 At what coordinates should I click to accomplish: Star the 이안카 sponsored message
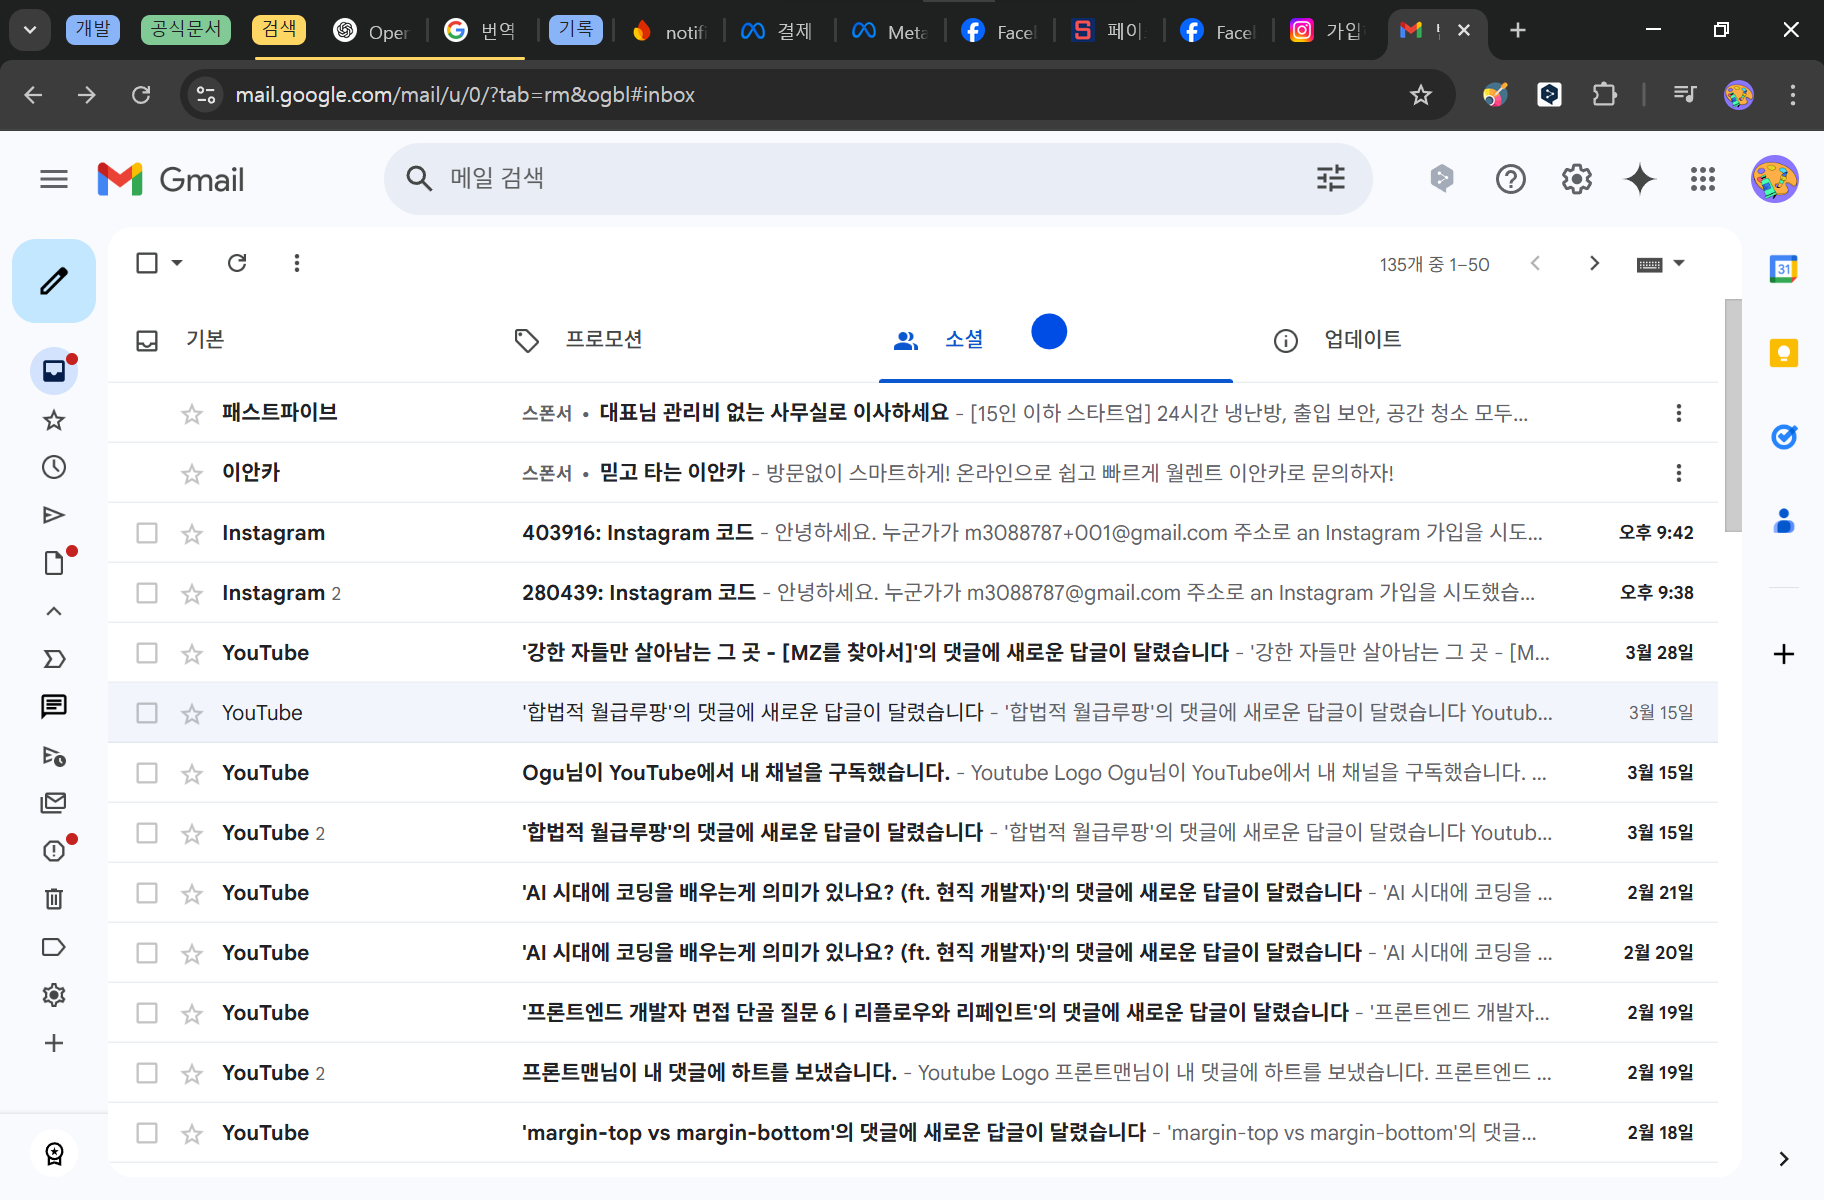pyautogui.click(x=192, y=473)
